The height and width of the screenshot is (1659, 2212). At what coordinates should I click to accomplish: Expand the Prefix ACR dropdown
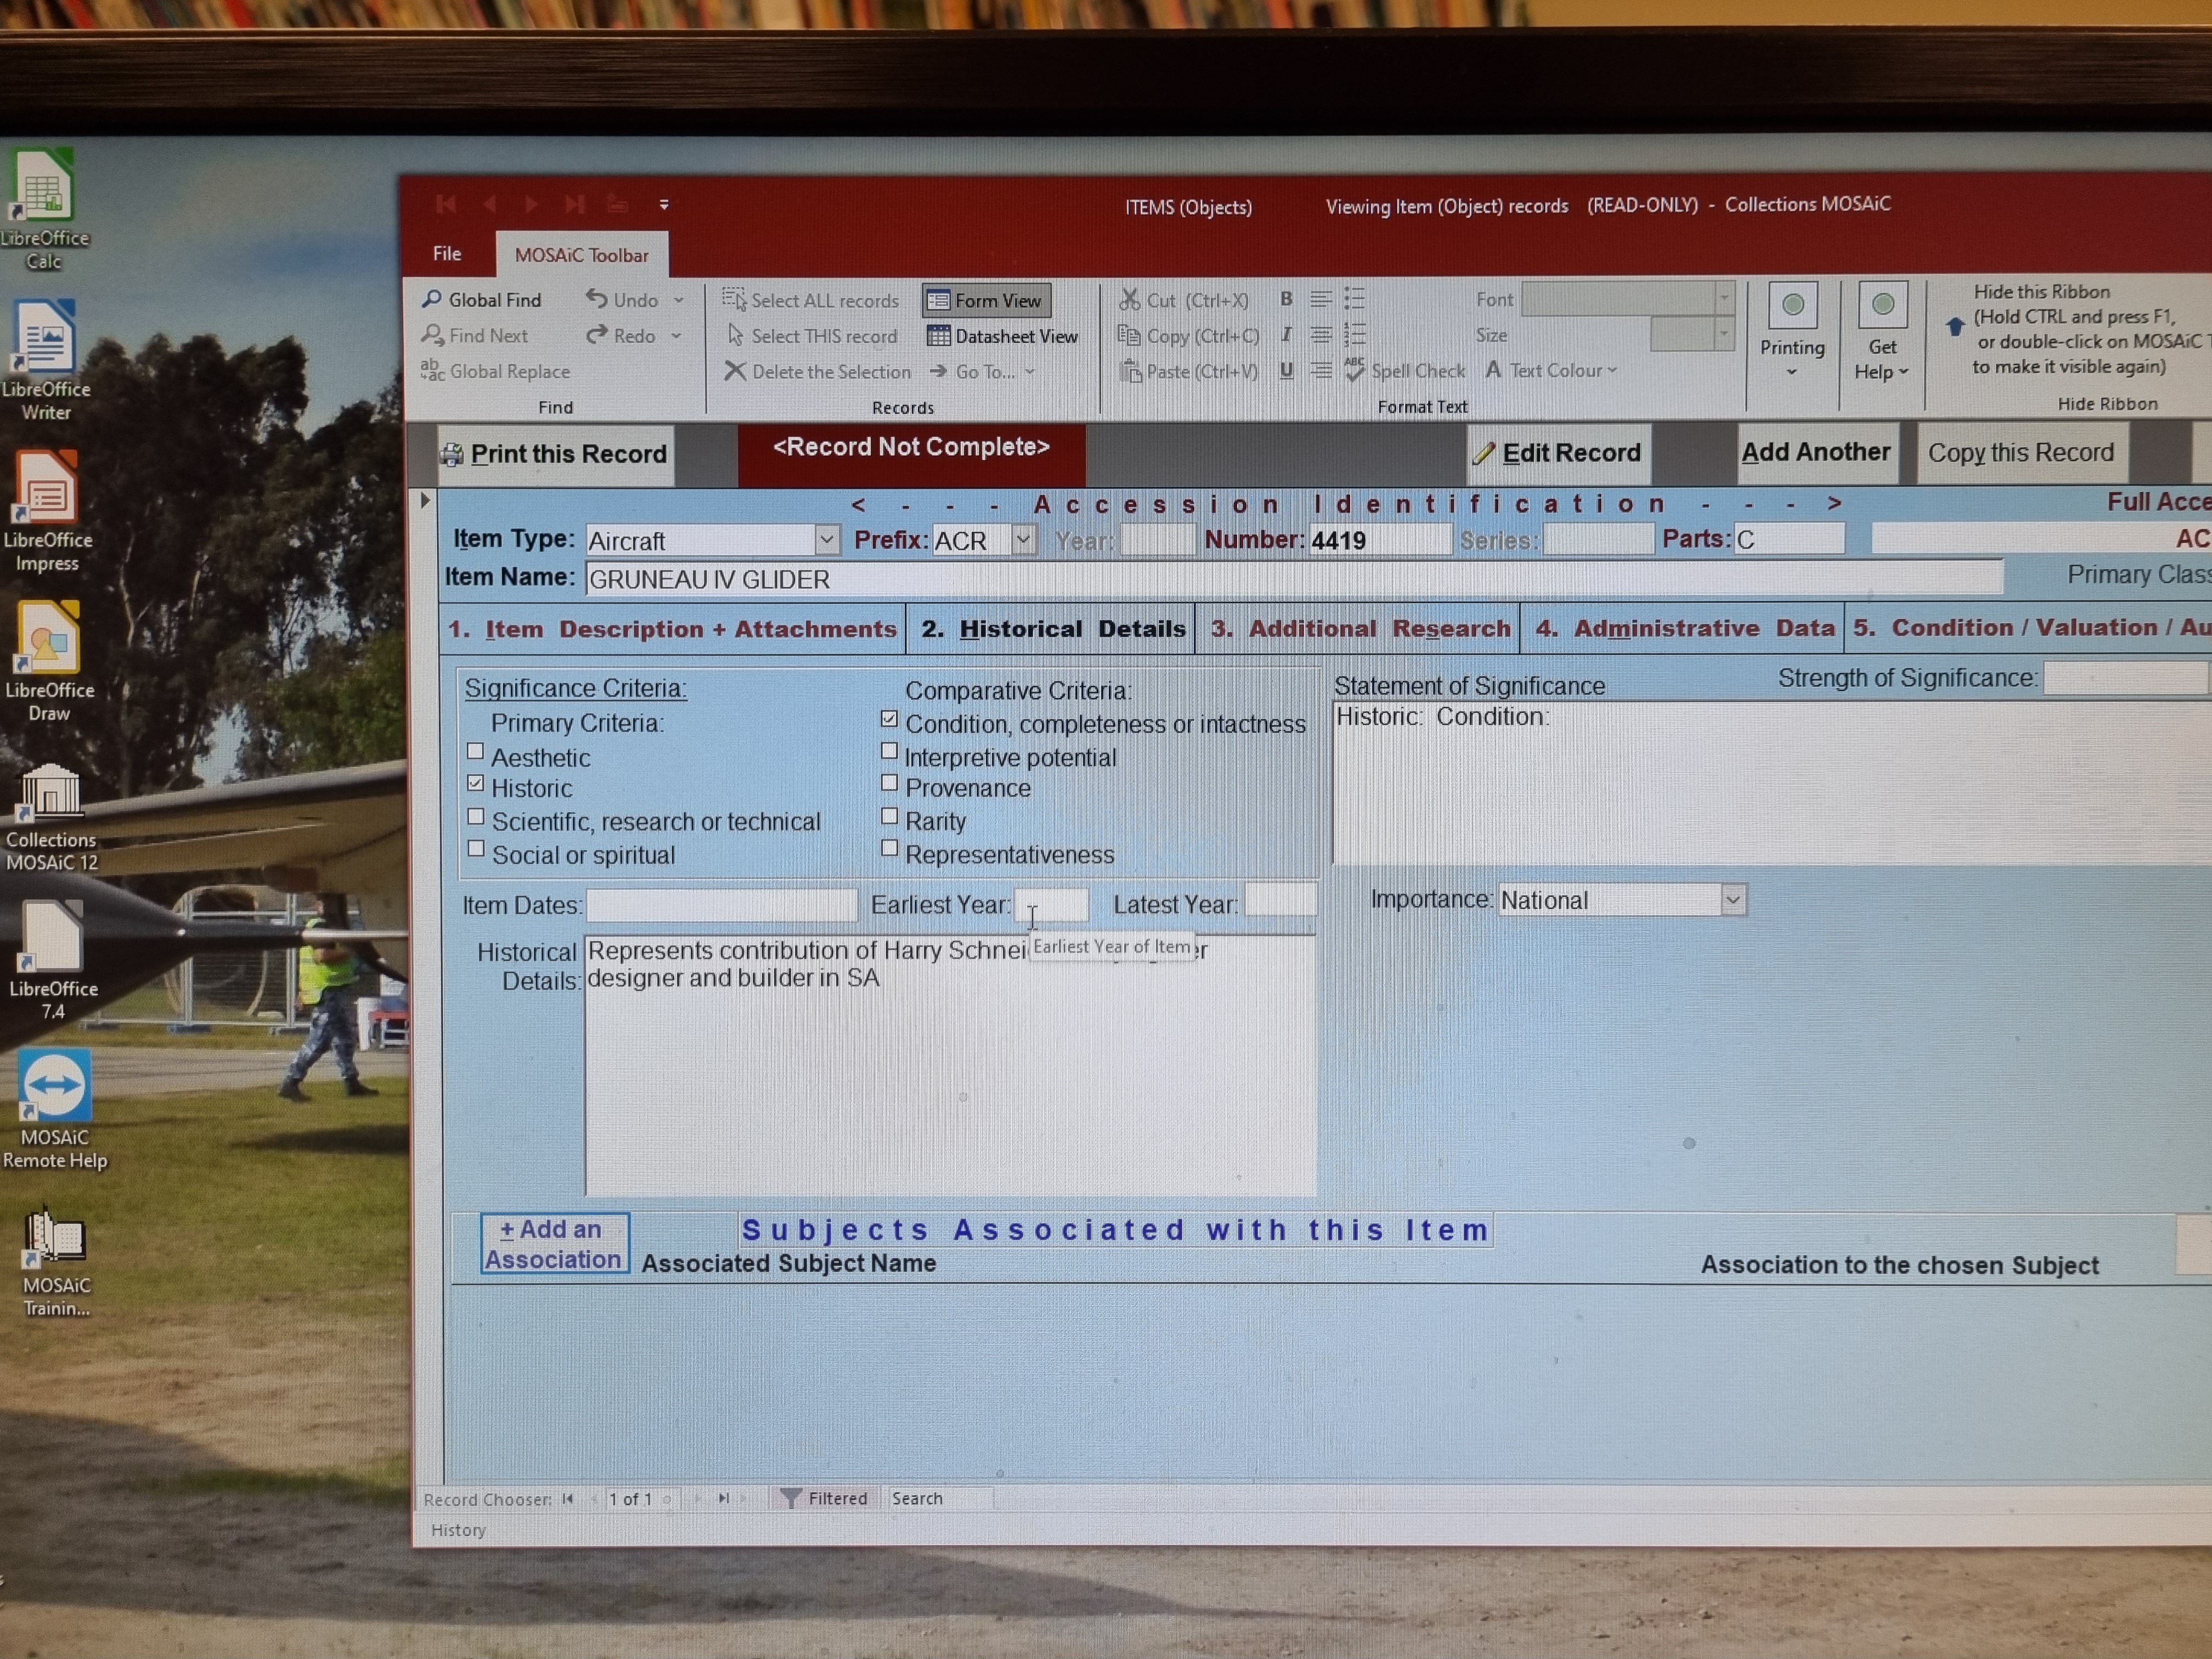coord(1022,540)
